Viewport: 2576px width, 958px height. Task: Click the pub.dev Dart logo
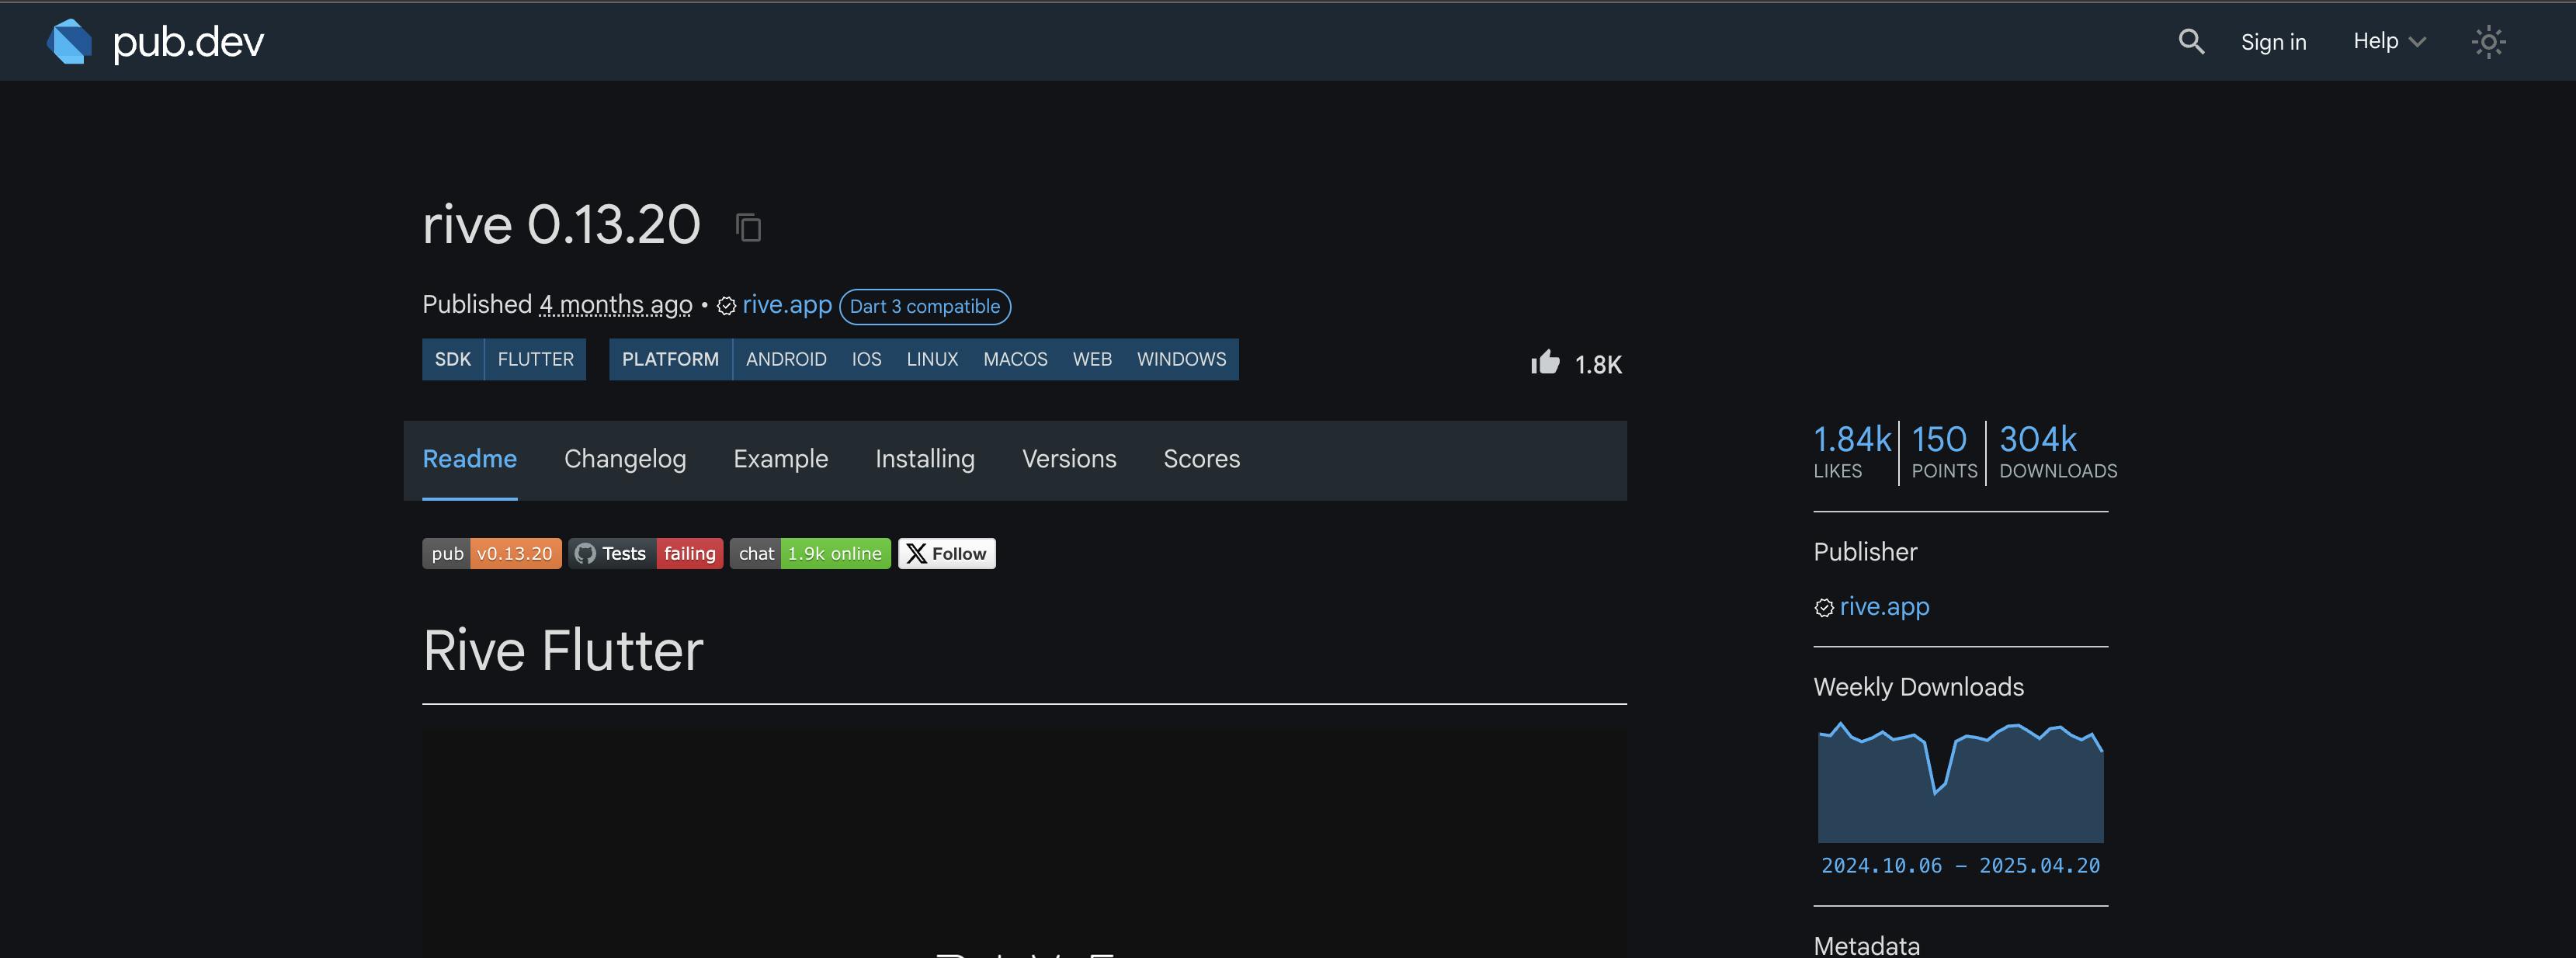(70, 41)
